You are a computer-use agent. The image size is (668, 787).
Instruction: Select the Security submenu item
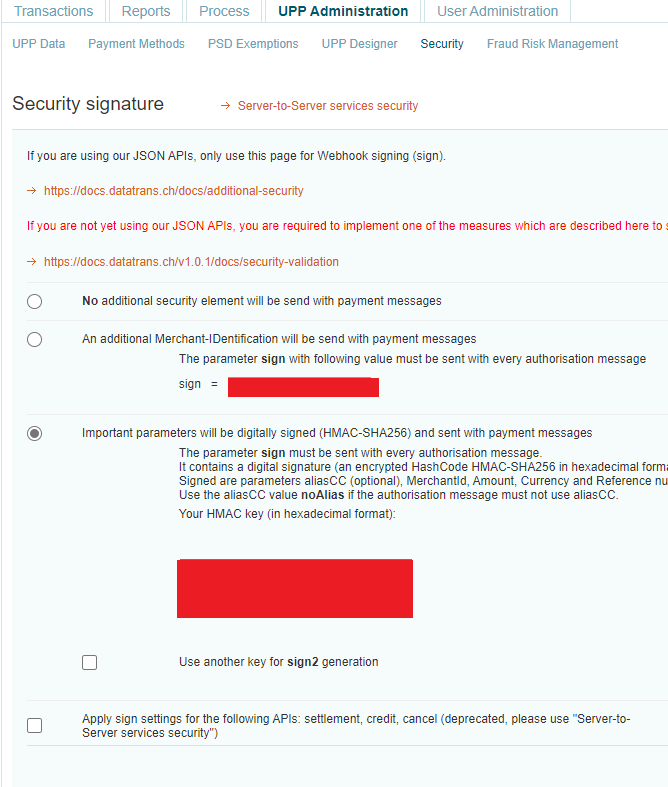(x=442, y=44)
